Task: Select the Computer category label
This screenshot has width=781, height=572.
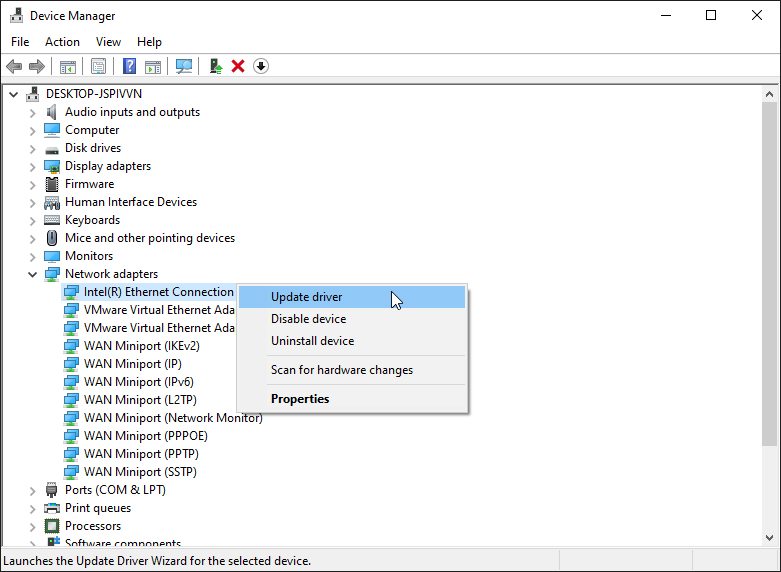Action: pos(92,130)
